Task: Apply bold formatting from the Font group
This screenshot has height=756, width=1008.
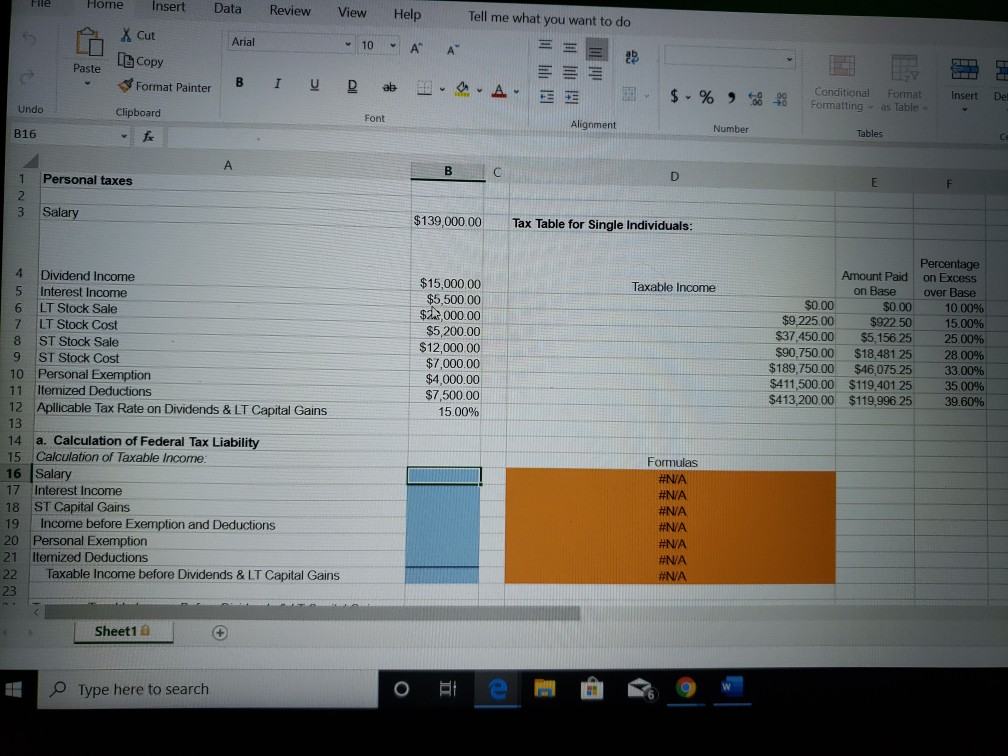Action: click(239, 85)
